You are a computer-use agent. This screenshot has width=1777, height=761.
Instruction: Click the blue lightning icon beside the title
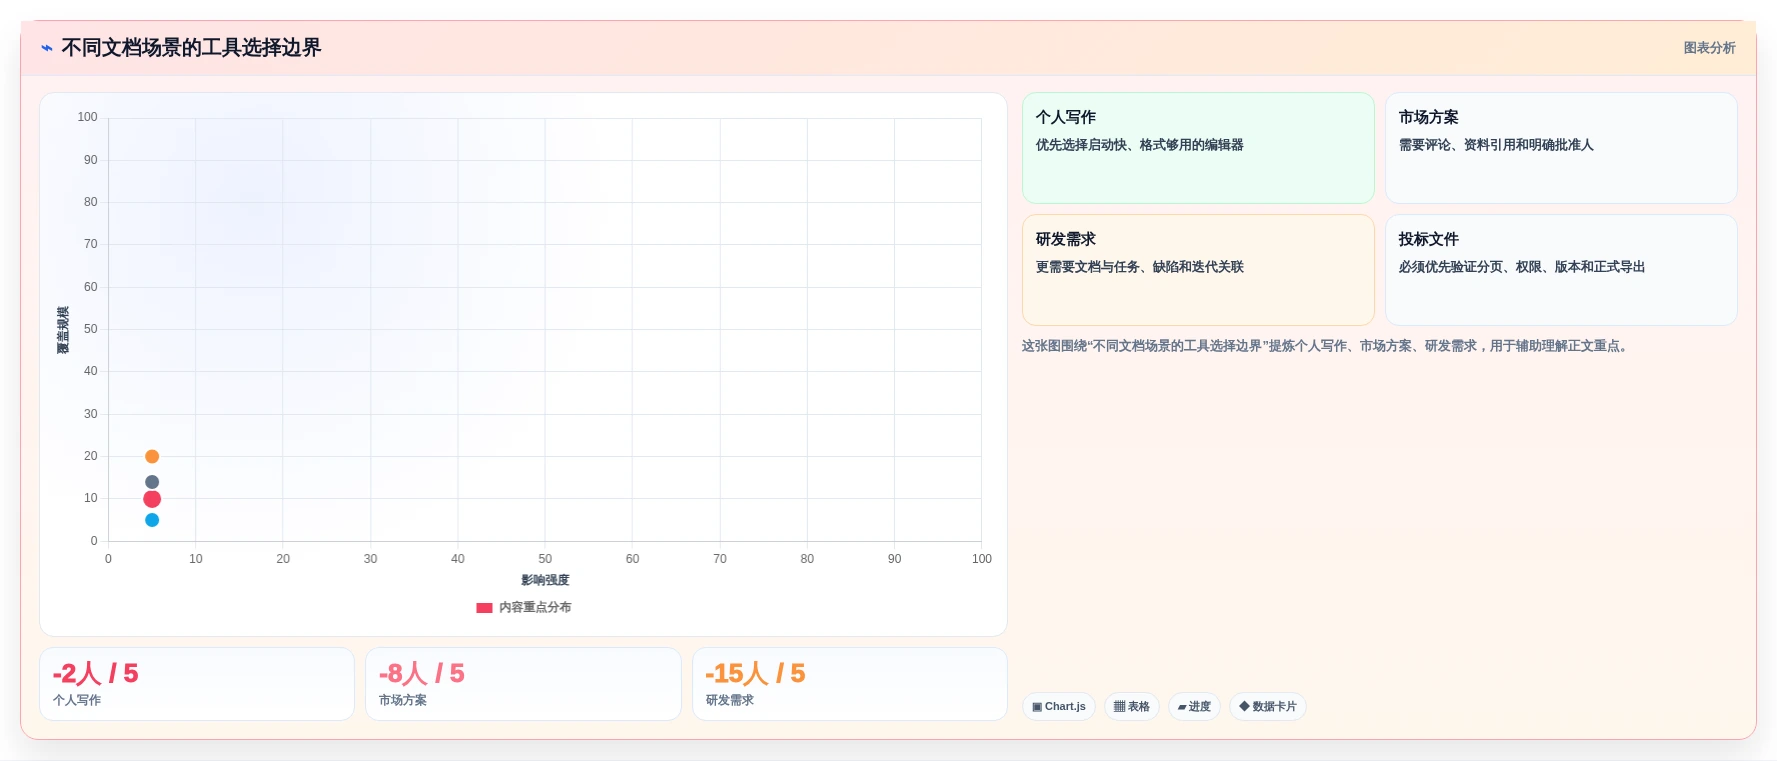coord(47,48)
